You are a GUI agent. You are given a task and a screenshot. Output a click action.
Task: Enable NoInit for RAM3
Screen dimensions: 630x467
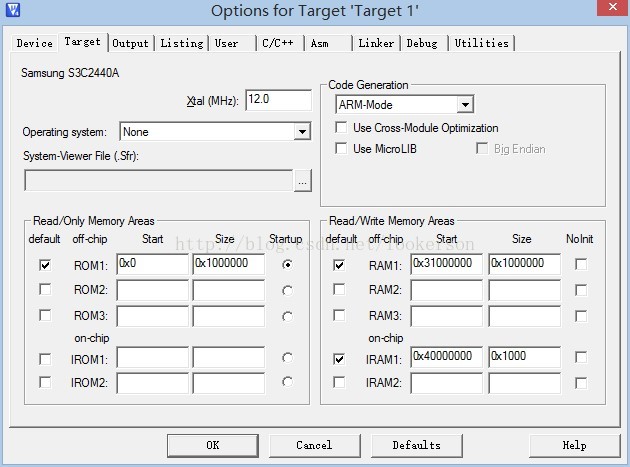tap(581, 316)
